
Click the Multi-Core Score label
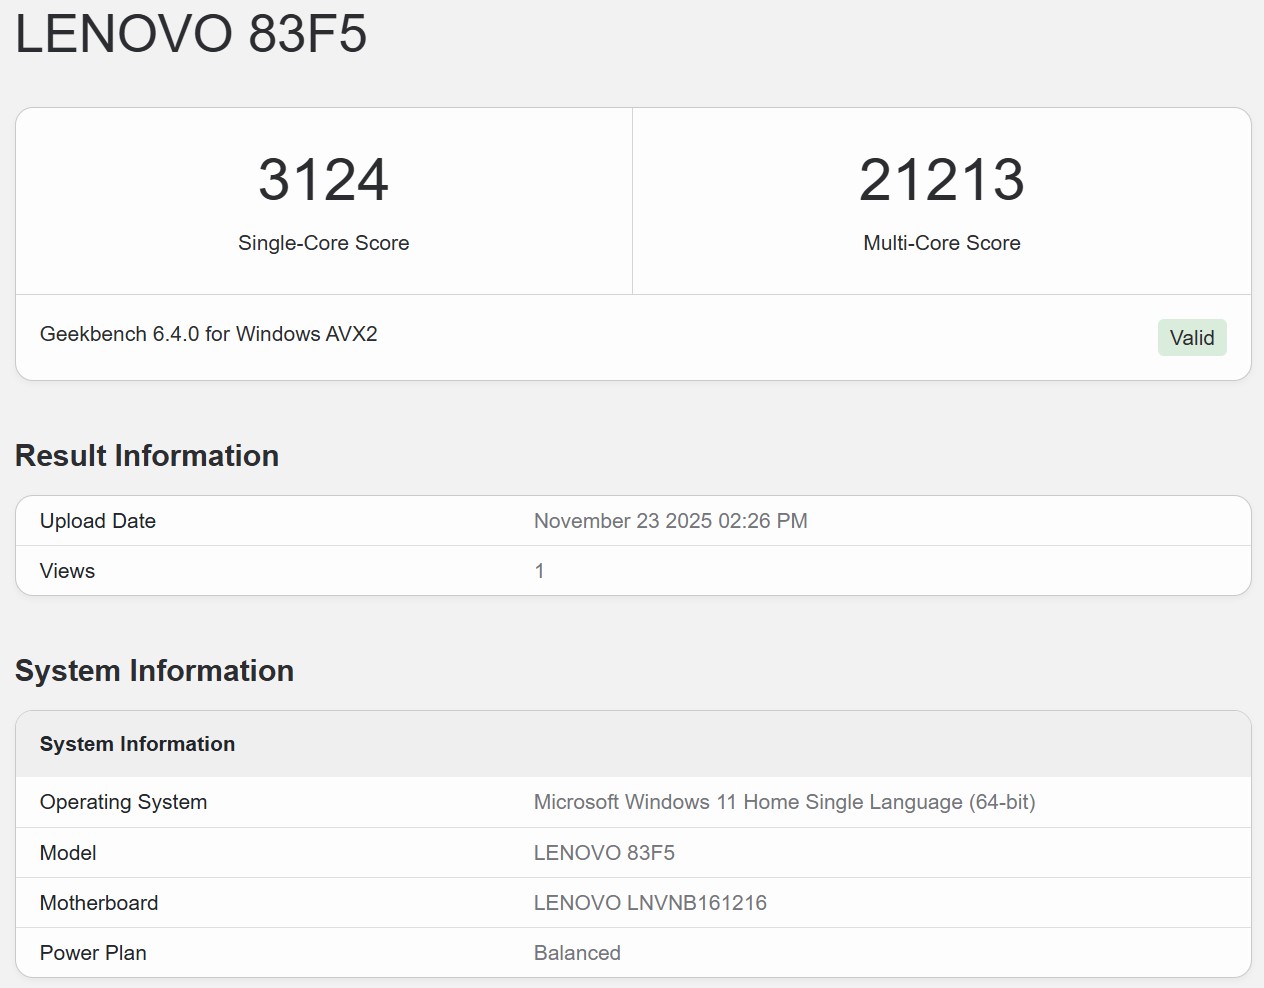pos(941,243)
